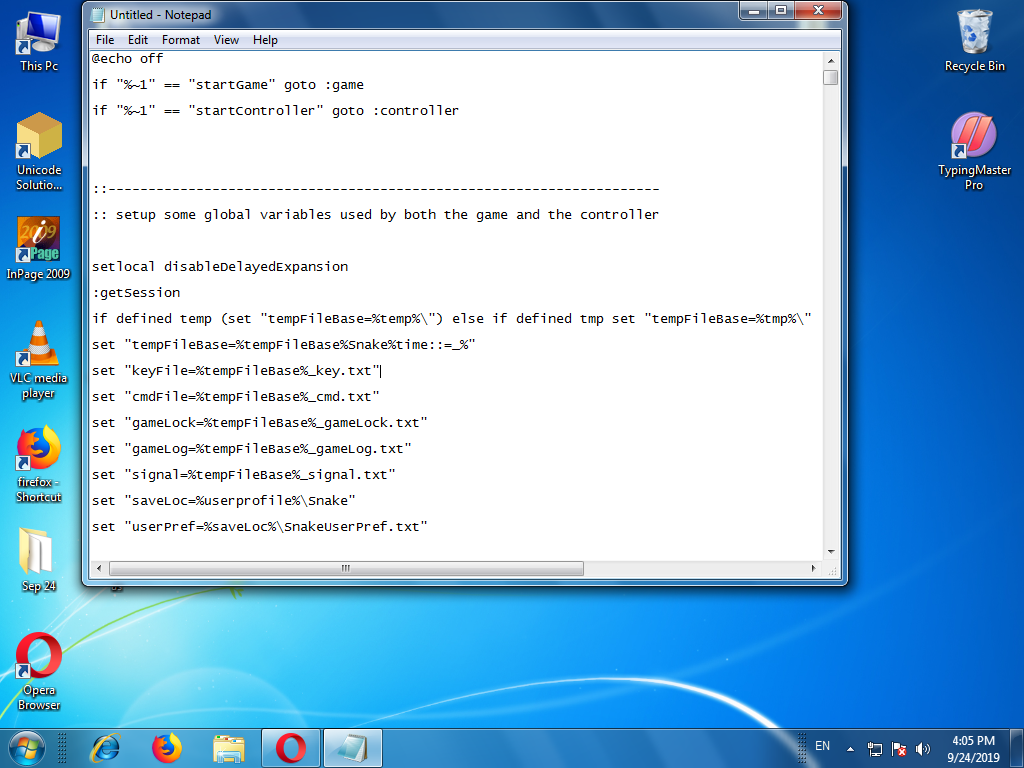Open the View menu

(x=226, y=40)
